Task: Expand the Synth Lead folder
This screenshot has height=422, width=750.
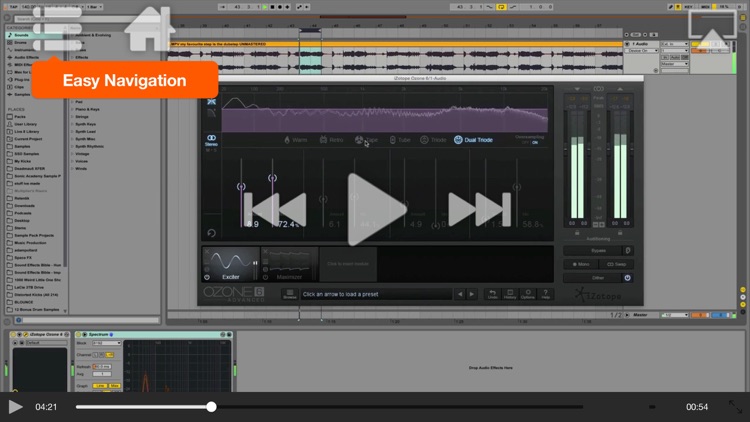Action: 73,132
